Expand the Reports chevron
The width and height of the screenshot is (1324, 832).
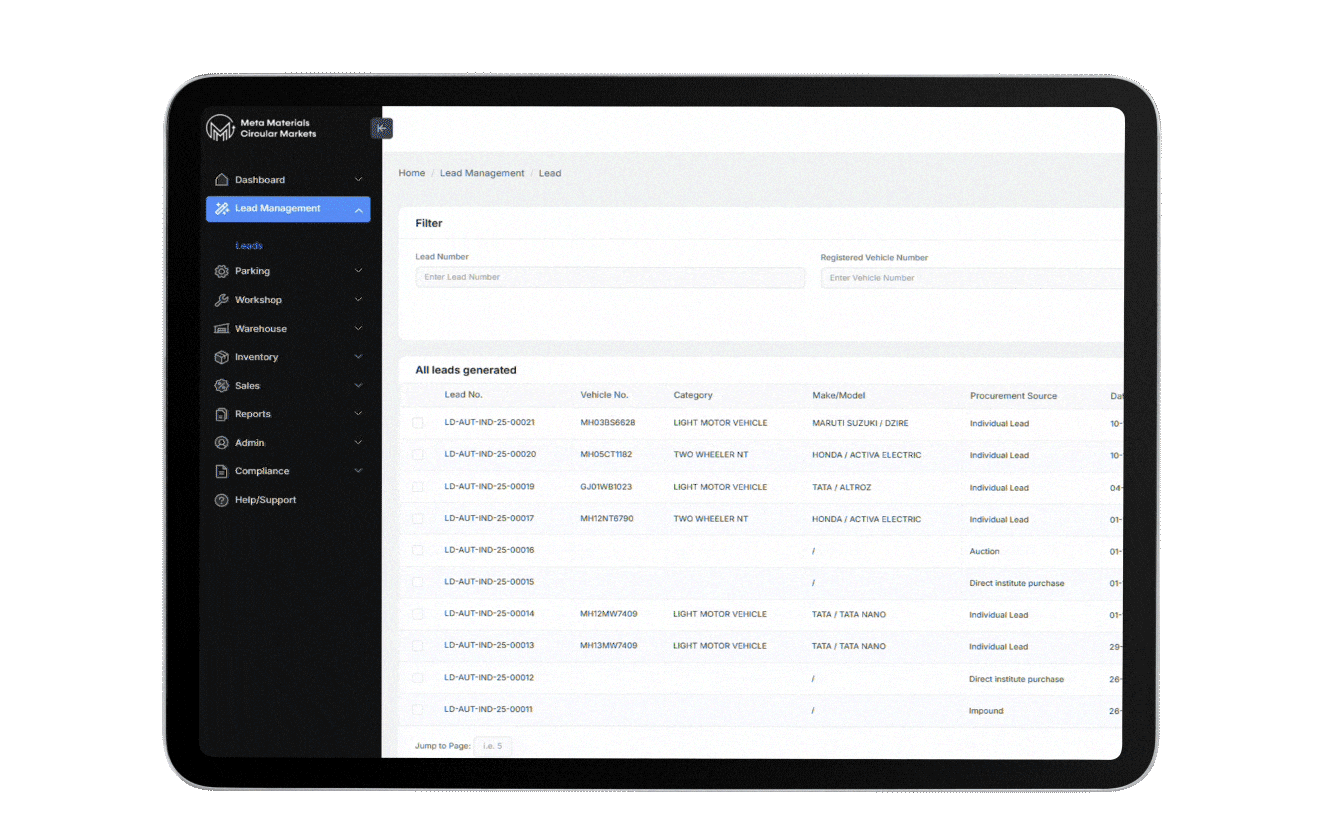pyautogui.click(x=359, y=414)
